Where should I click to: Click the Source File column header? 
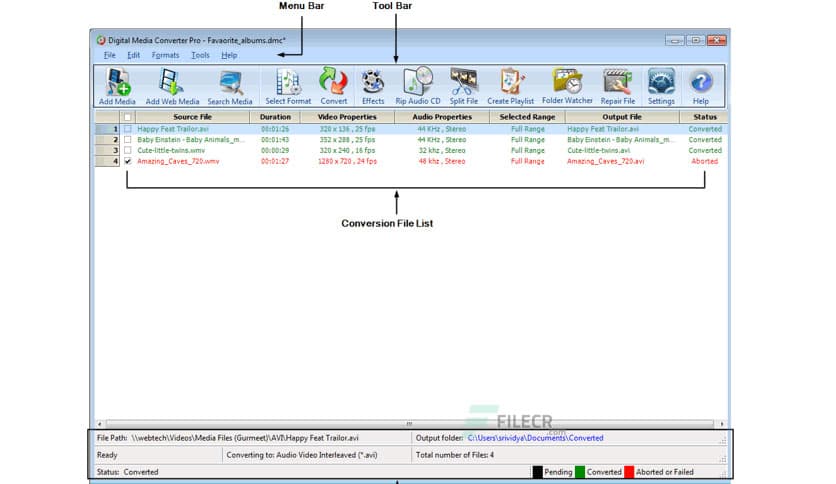[x=192, y=117]
